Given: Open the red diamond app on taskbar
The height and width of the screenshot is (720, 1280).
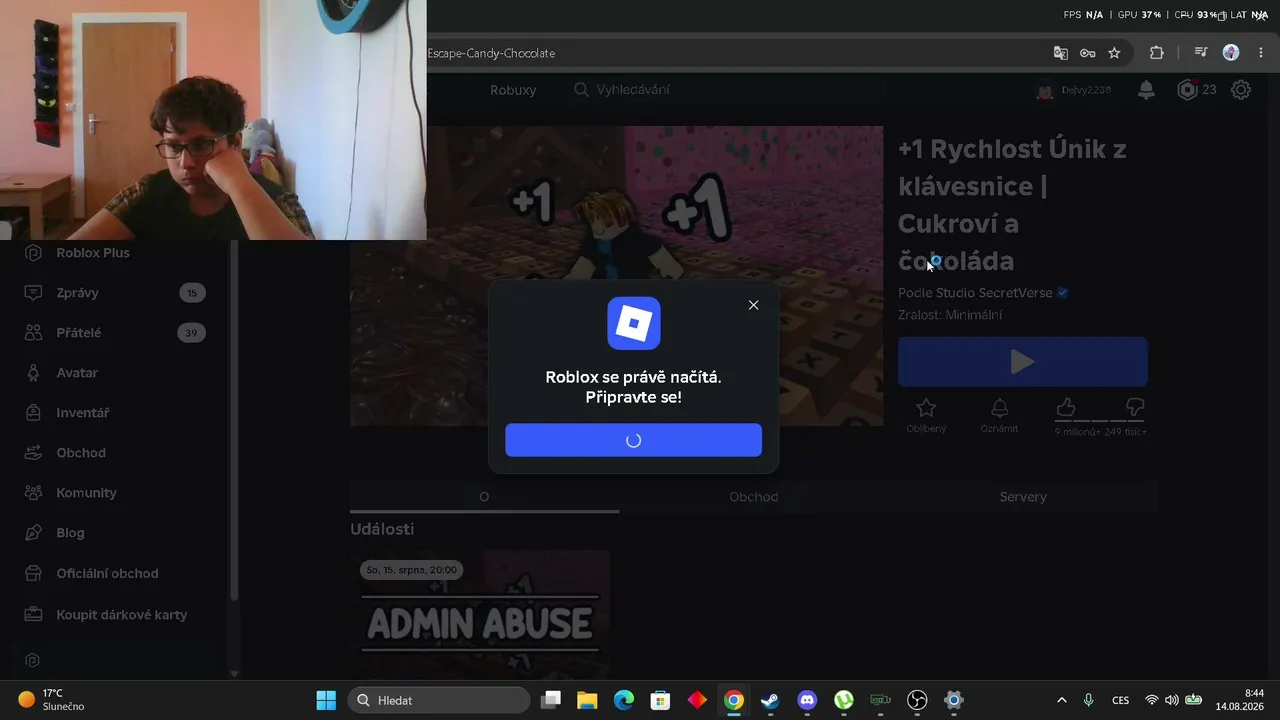Looking at the screenshot, I should click(x=697, y=700).
